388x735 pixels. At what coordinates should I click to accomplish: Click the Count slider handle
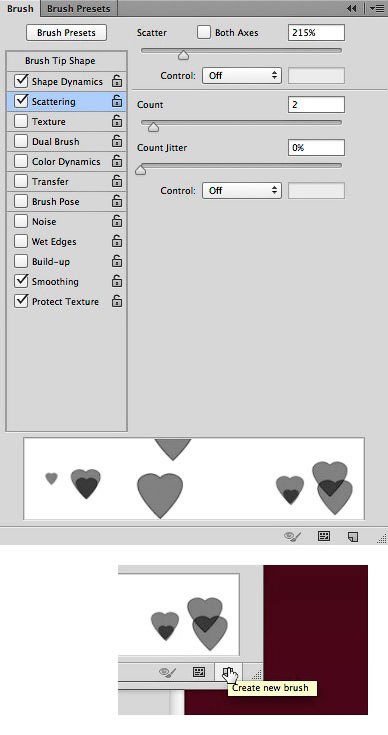(x=153, y=127)
